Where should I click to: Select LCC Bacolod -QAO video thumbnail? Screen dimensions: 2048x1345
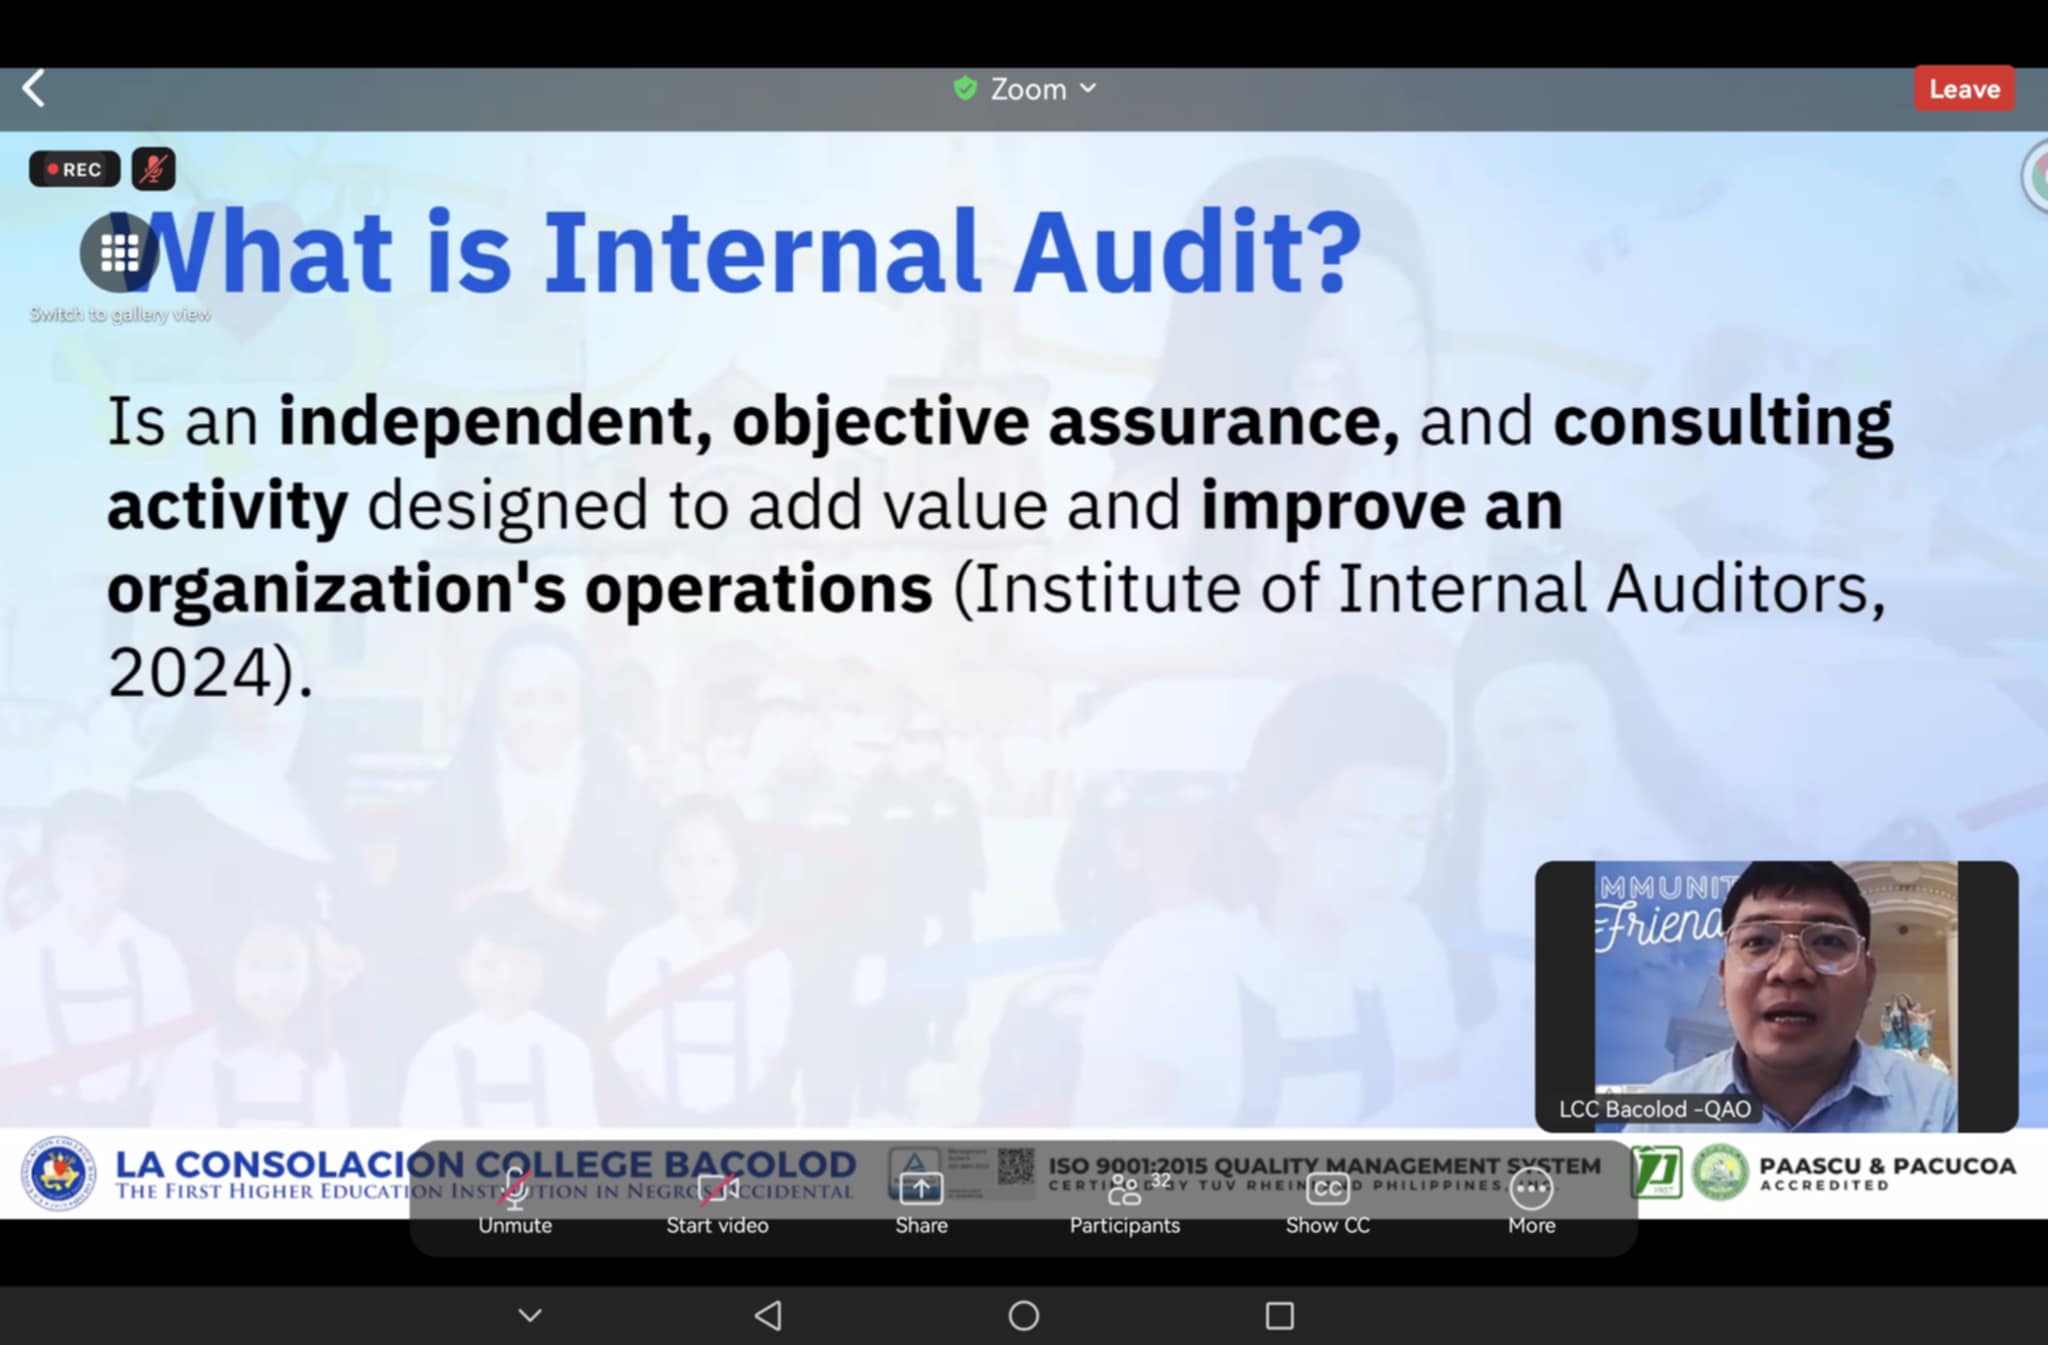[x=1775, y=995]
